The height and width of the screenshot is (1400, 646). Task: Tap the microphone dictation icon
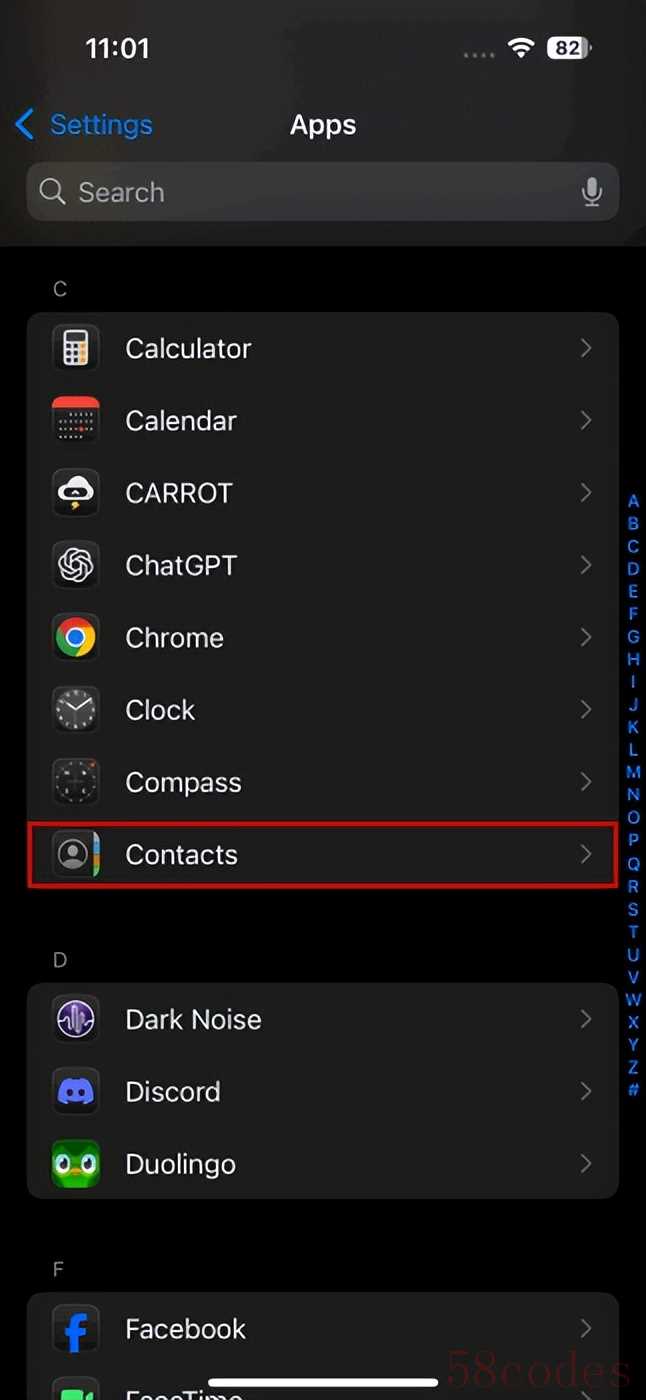pos(592,192)
